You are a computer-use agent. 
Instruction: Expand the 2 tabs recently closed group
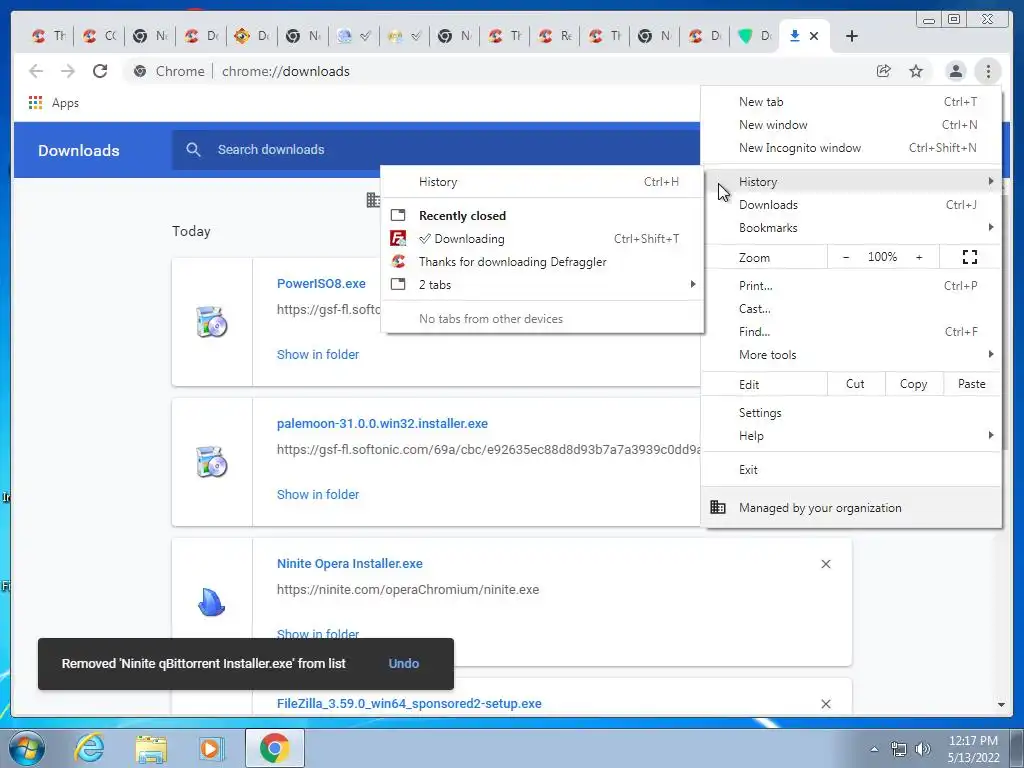[x=543, y=285]
